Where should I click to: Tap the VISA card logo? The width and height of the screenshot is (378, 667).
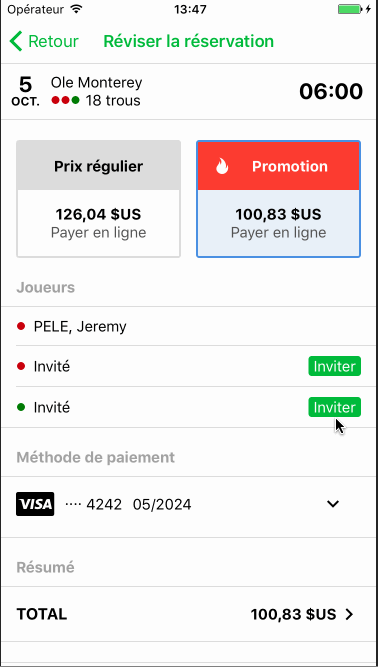(x=35, y=504)
